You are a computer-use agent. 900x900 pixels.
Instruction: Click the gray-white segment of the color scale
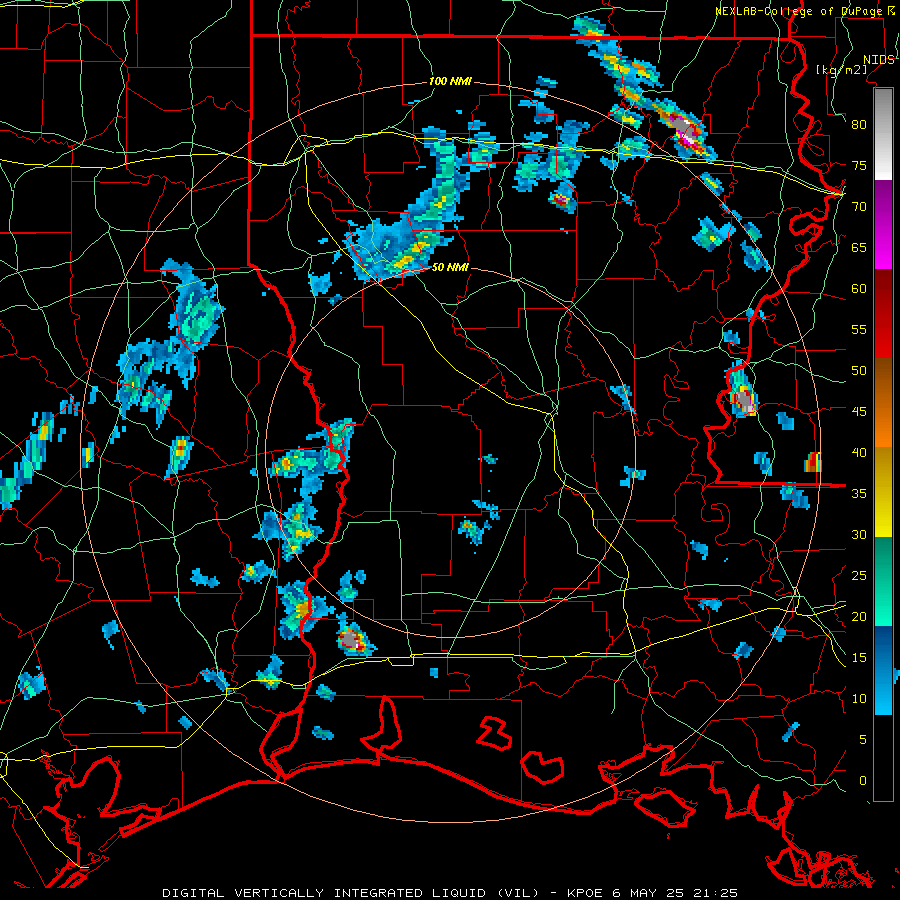point(883,134)
